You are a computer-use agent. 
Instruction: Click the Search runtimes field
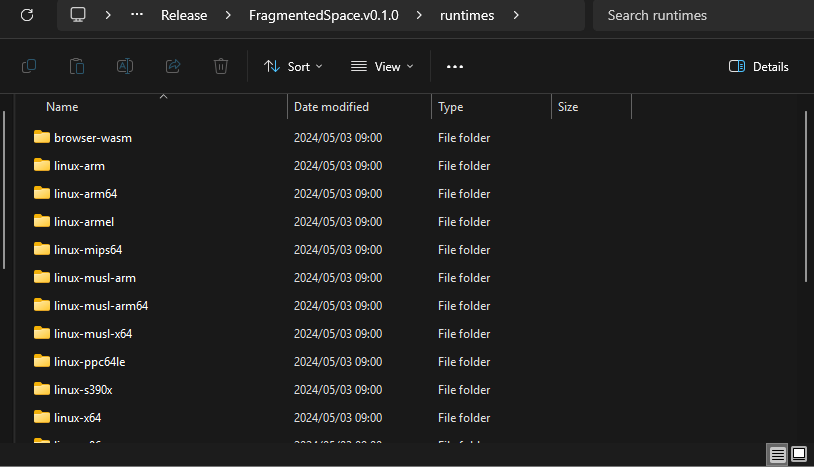(x=700, y=16)
